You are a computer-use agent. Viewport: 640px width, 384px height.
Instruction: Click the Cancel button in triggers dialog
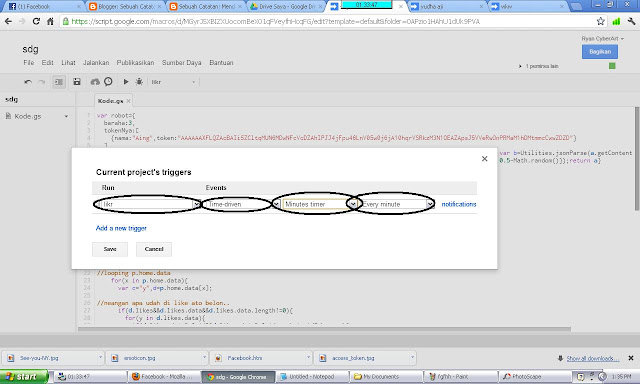[154, 249]
